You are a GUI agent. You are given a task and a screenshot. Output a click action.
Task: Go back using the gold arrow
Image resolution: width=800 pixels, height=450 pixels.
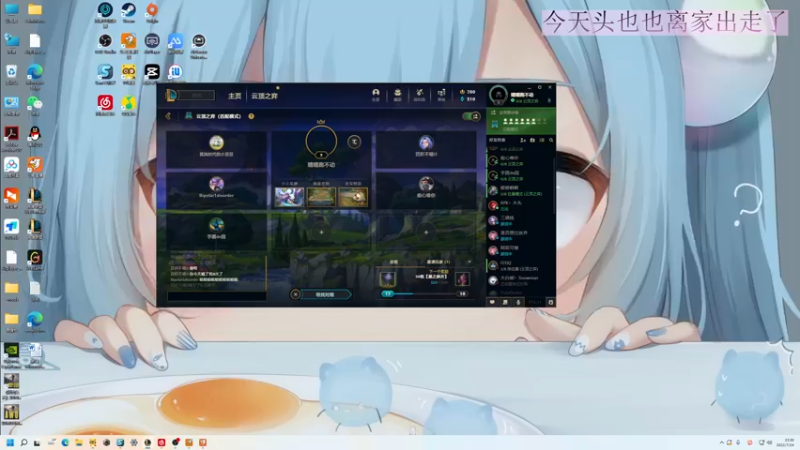coord(168,116)
